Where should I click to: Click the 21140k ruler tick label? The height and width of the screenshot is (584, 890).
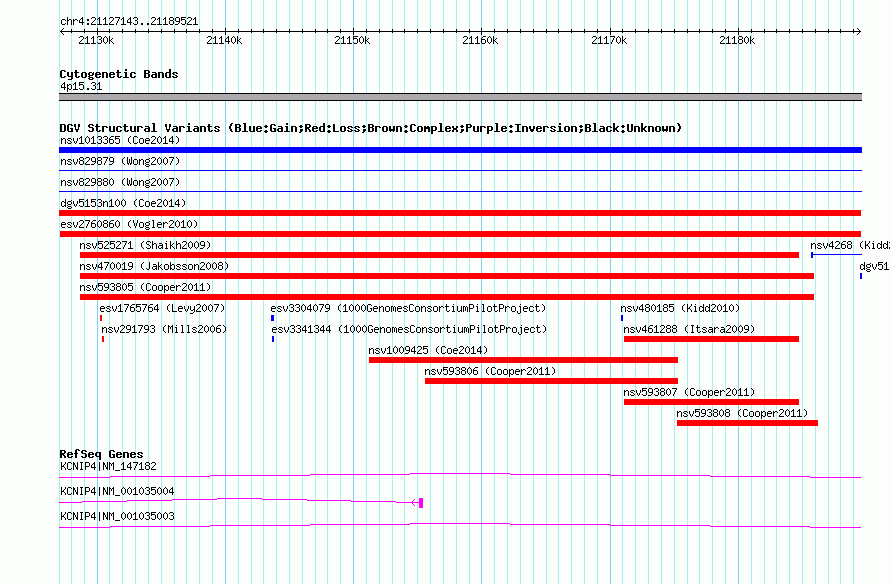point(224,40)
